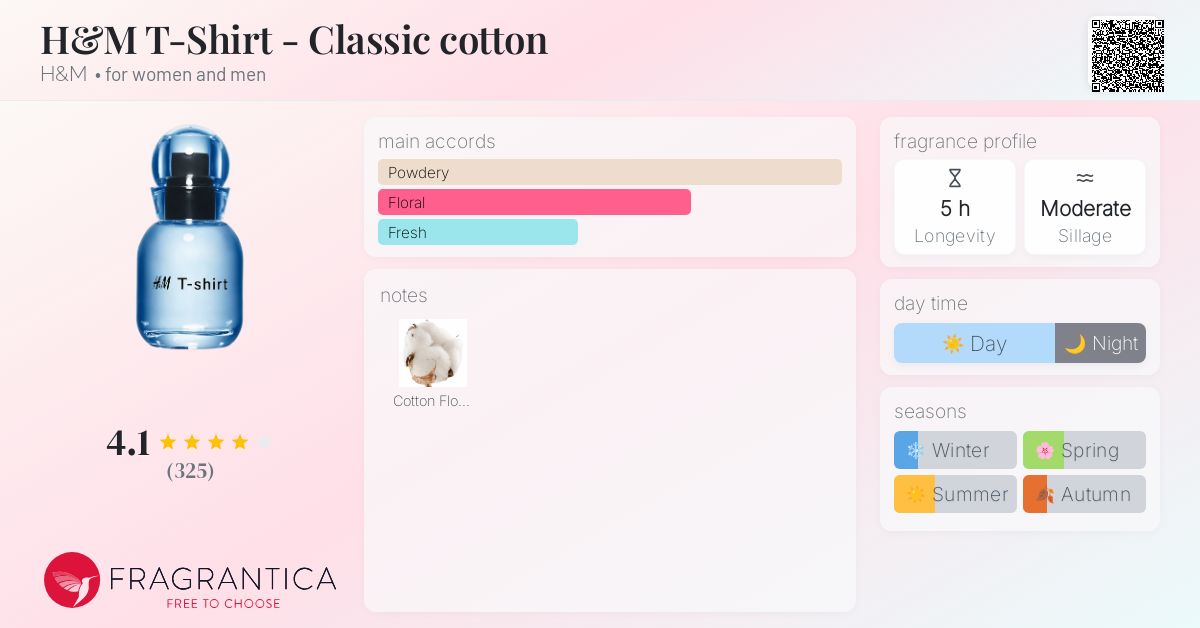Switch to the Spring season option
Screen dimensions: 1200x628
click(1084, 450)
